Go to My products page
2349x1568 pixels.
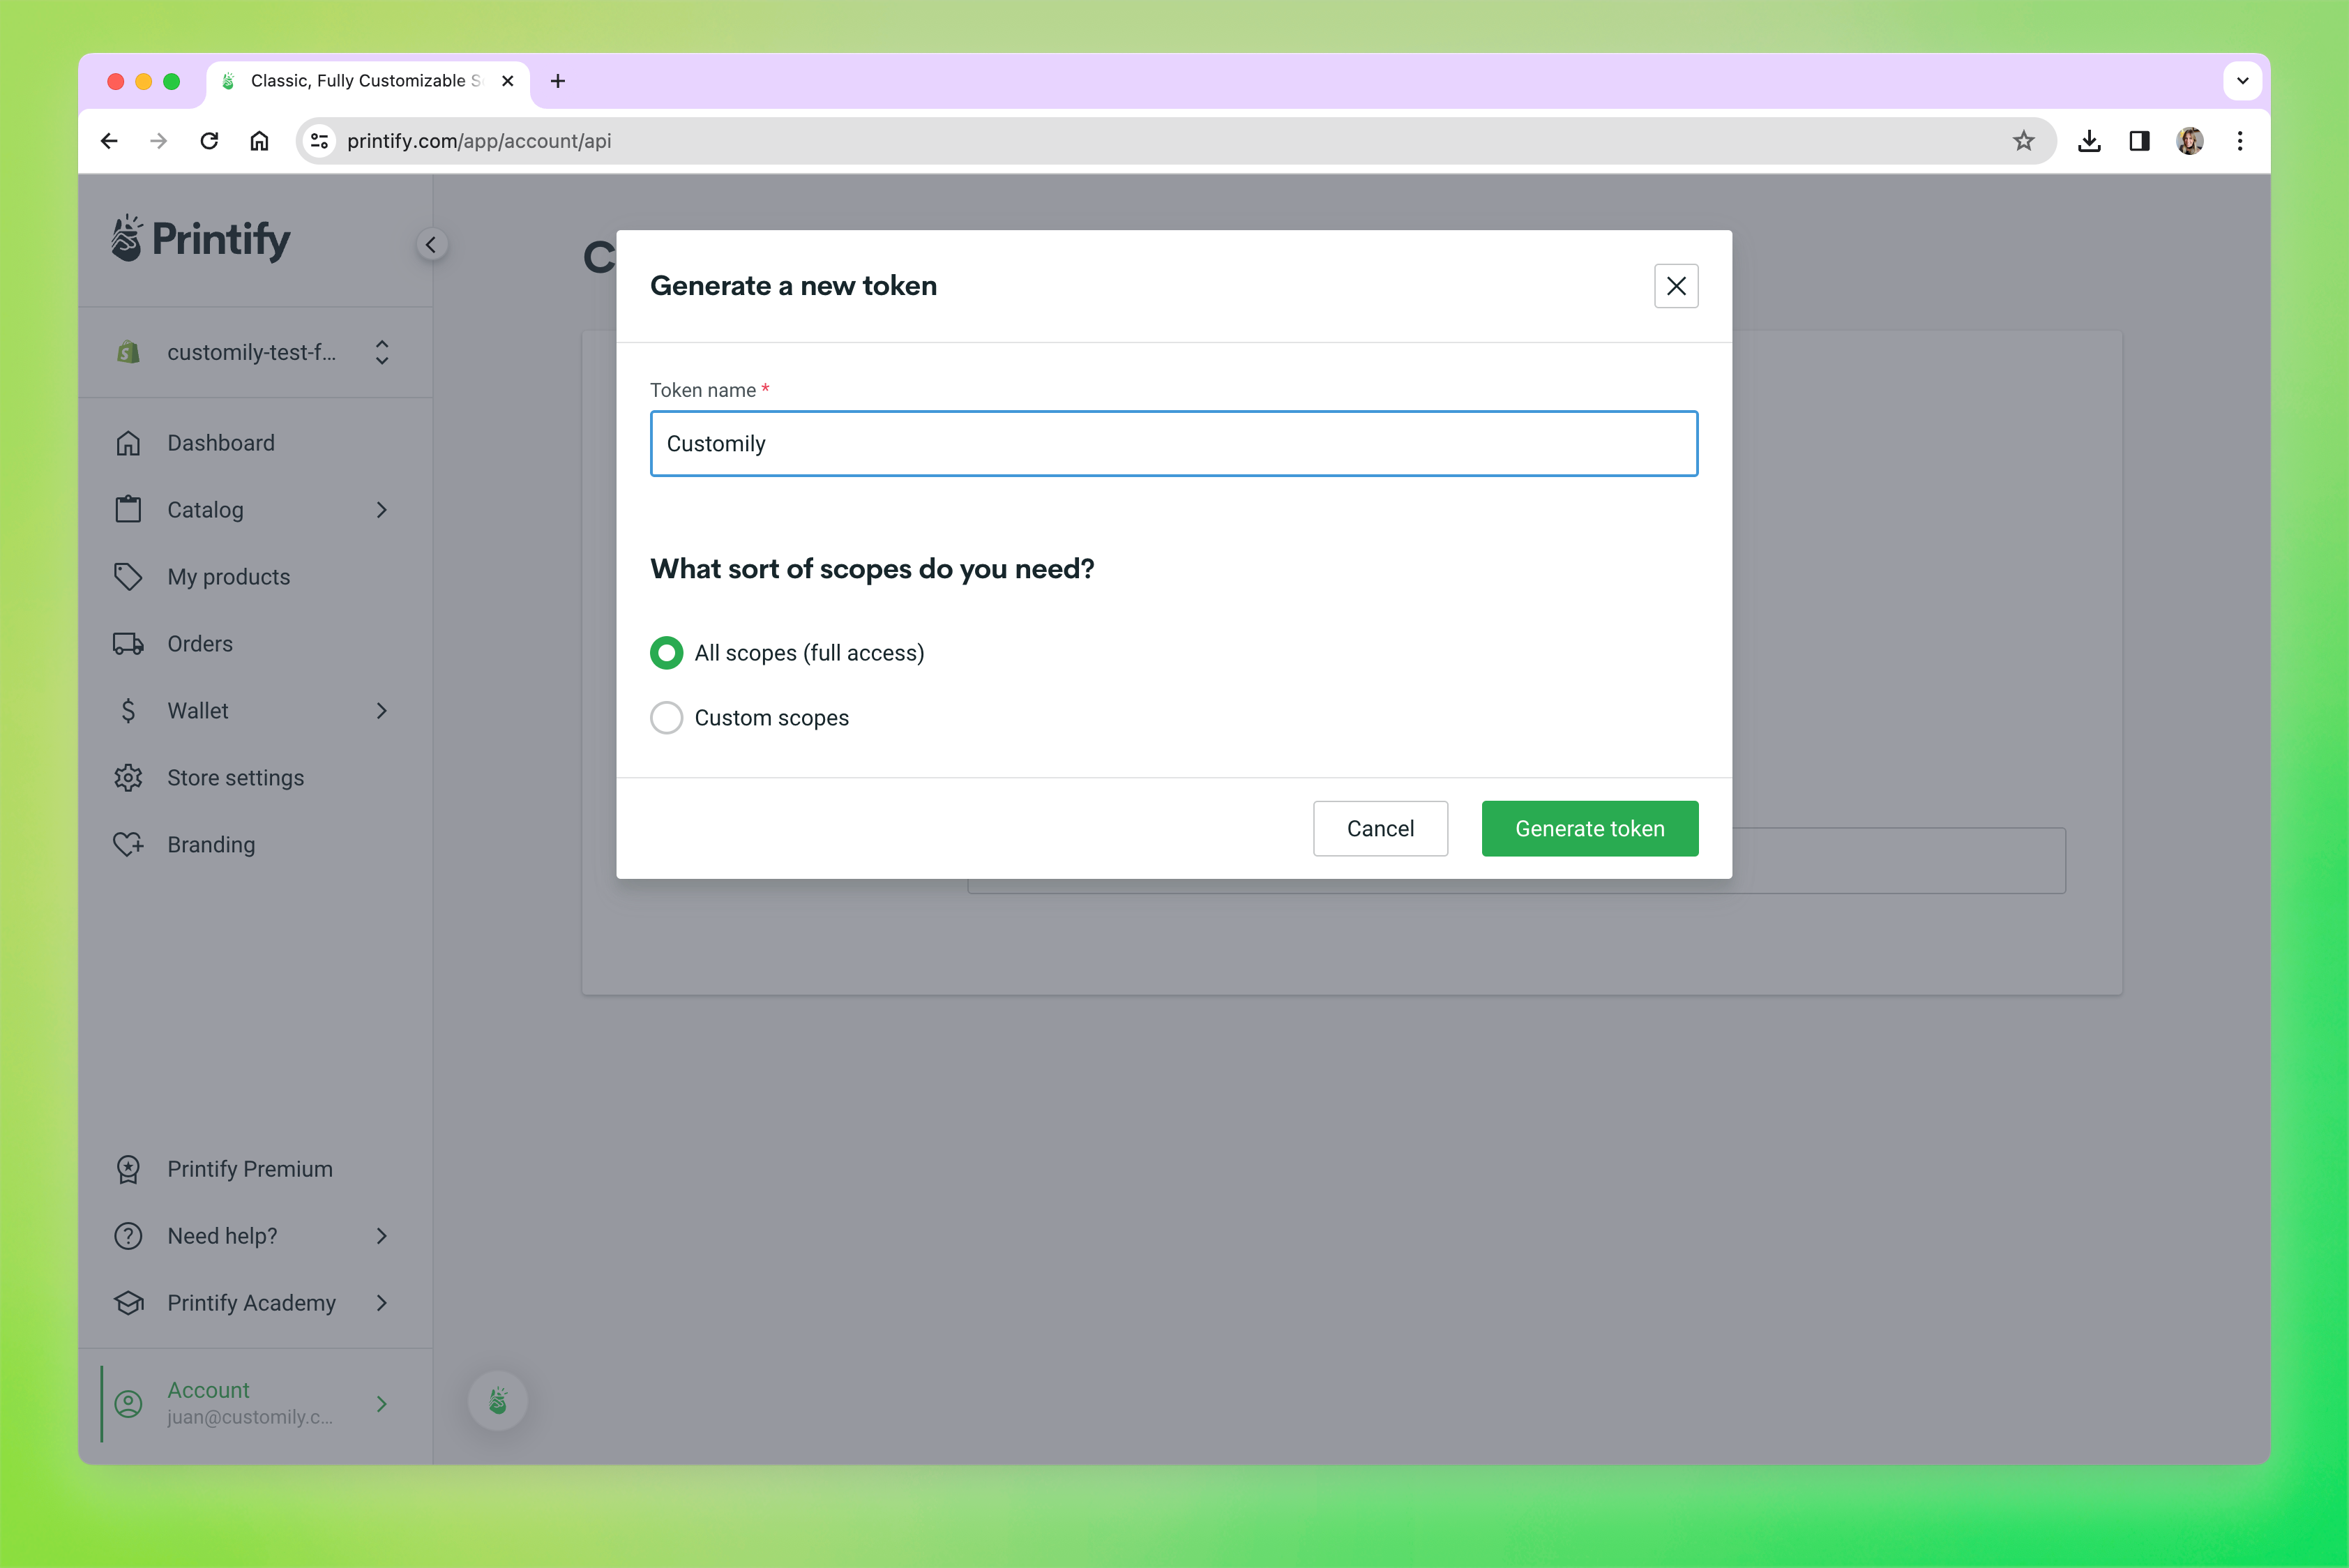click(228, 577)
